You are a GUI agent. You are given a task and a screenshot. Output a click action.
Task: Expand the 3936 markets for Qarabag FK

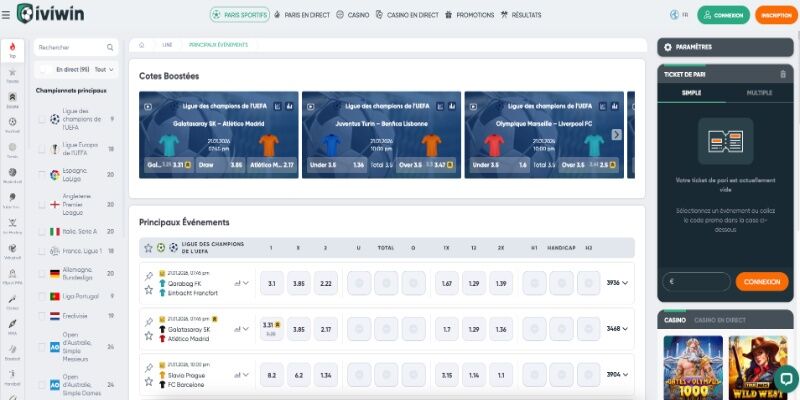pos(617,283)
